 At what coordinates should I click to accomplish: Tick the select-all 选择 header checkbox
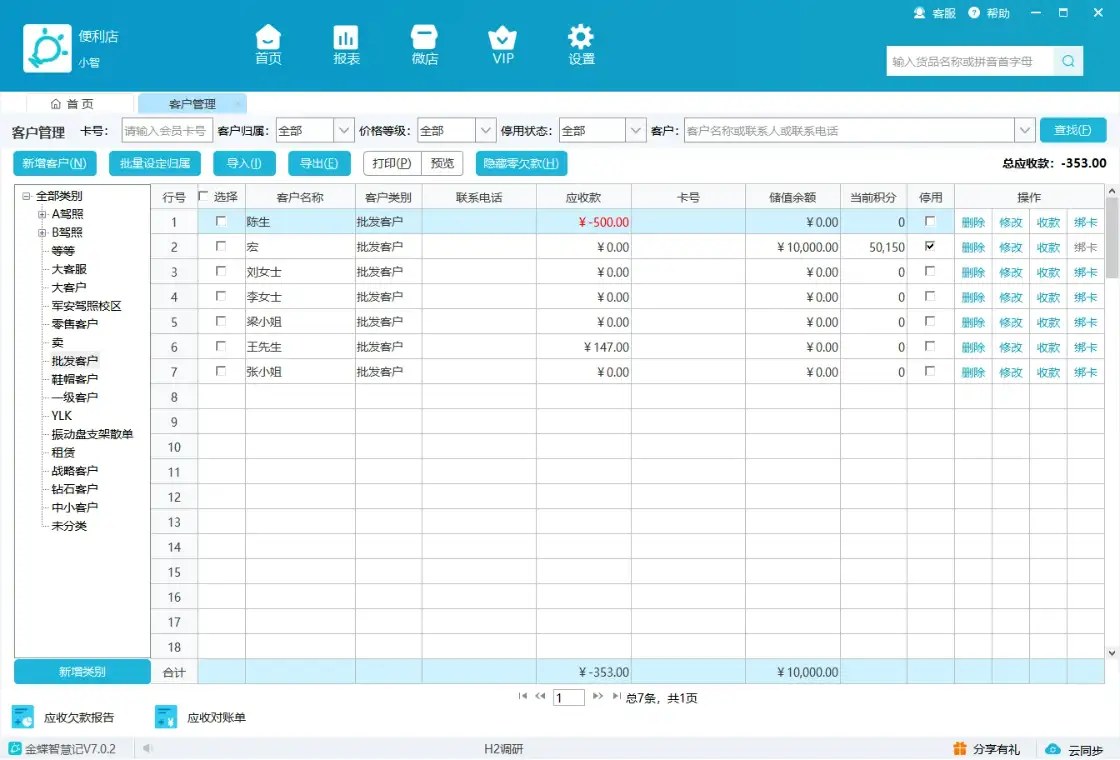[x=204, y=196]
